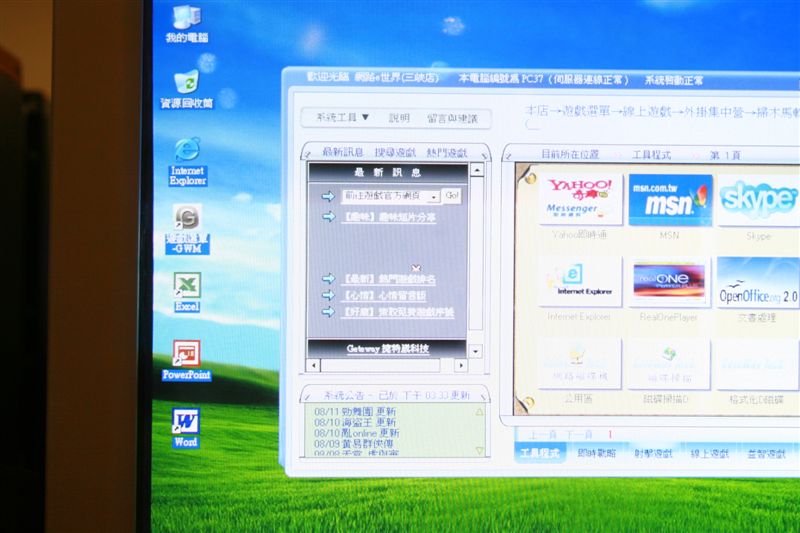
Task: Open the RealOnePlayer tile
Action: pyautogui.click(x=669, y=282)
